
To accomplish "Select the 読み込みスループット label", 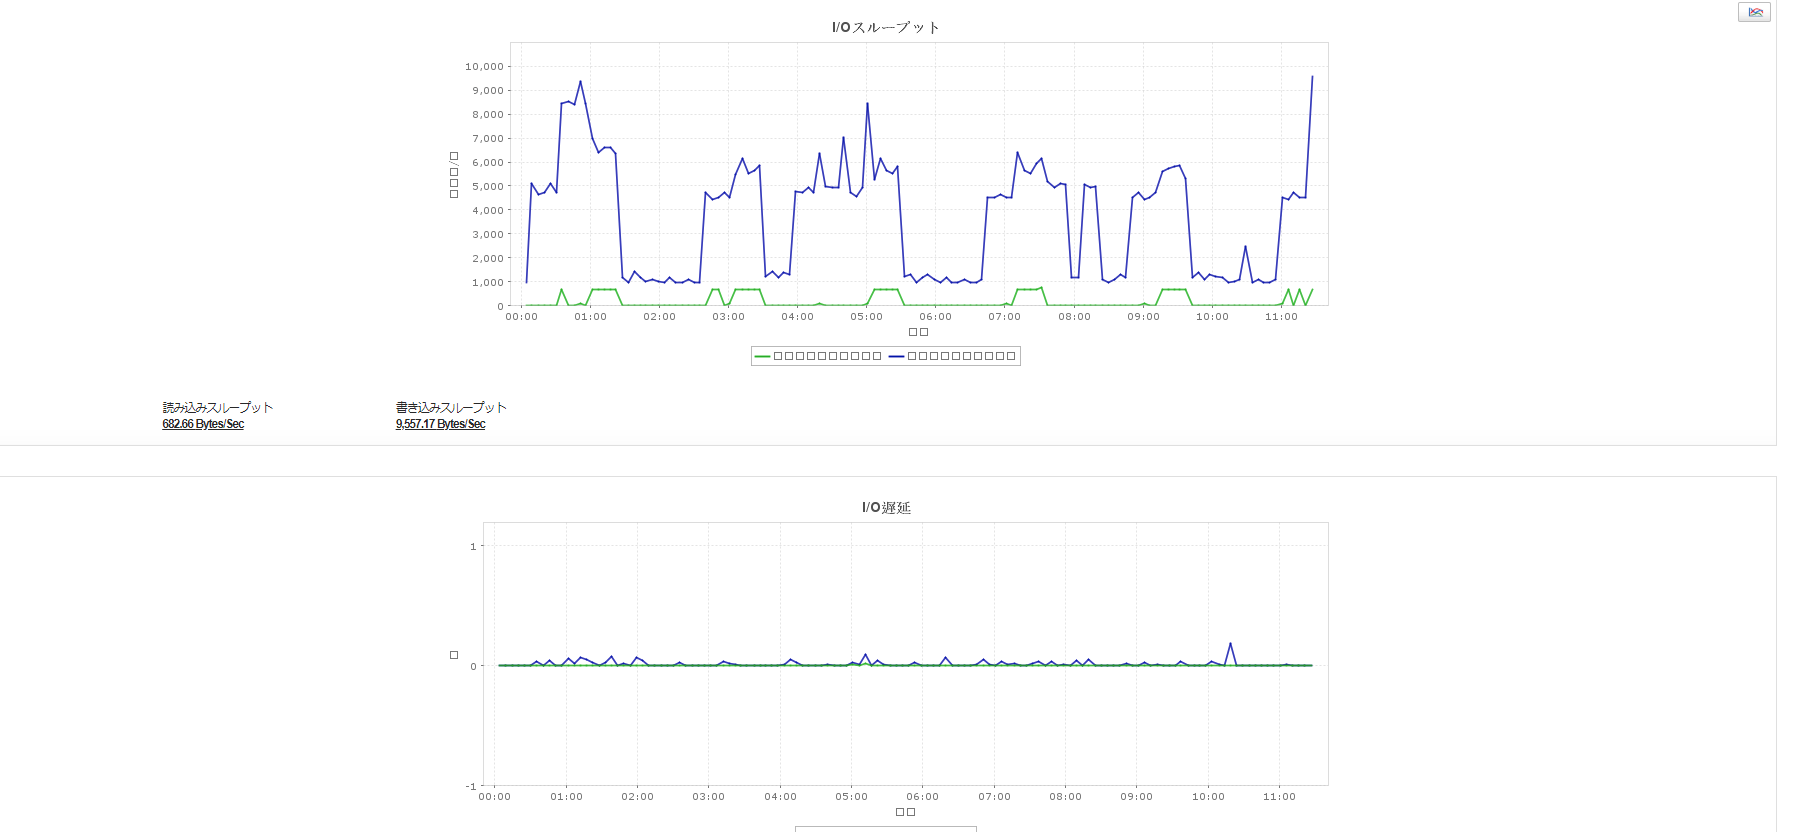I will [x=218, y=407].
